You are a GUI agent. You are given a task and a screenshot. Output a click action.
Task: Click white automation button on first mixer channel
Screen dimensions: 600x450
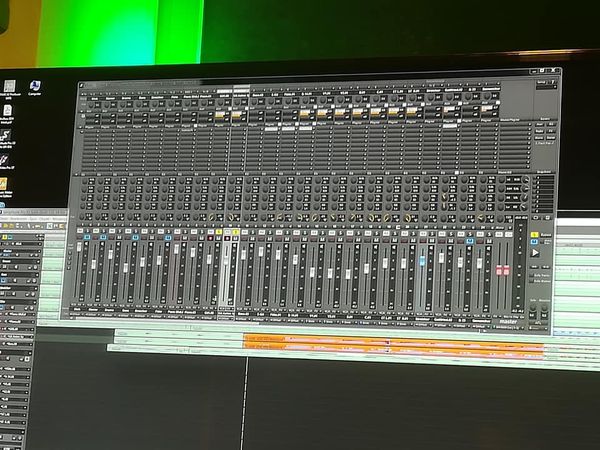(x=80, y=231)
